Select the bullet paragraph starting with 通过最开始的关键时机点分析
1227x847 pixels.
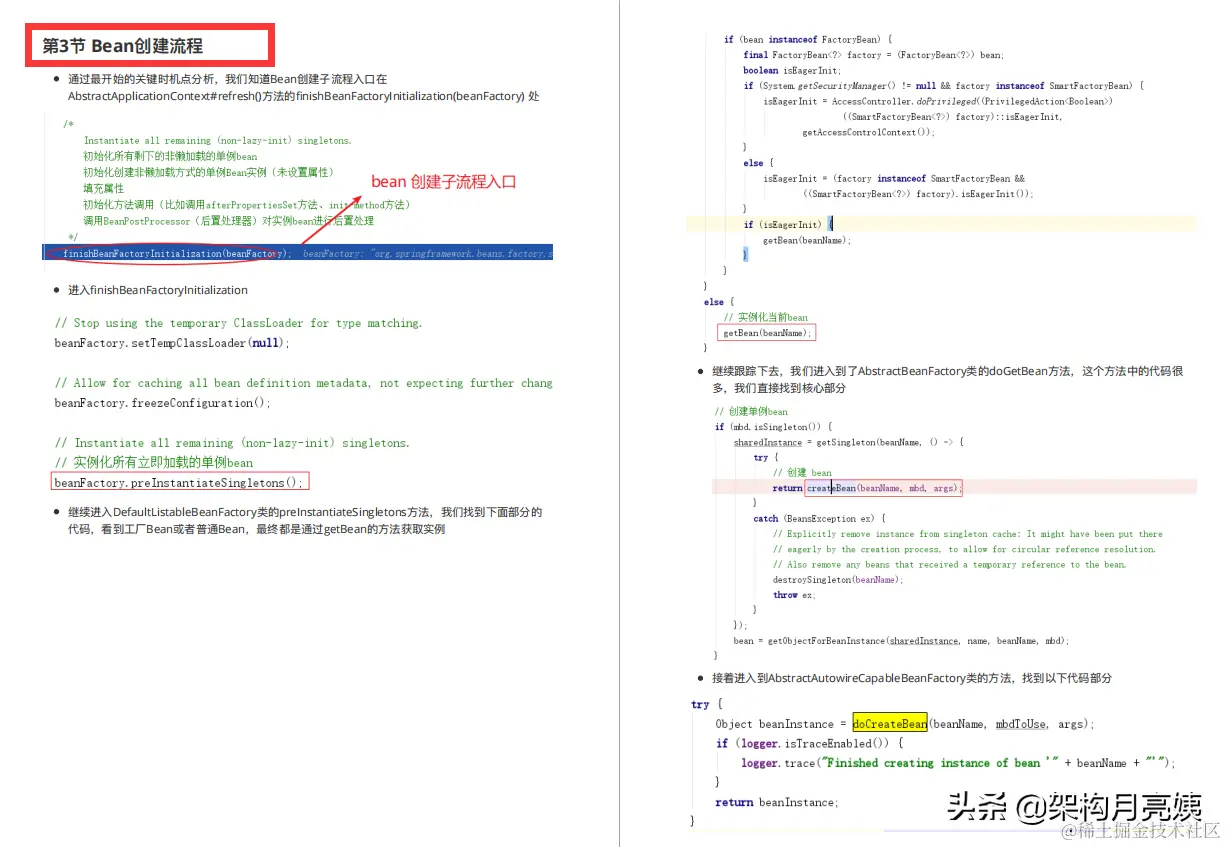pos(304,87)
